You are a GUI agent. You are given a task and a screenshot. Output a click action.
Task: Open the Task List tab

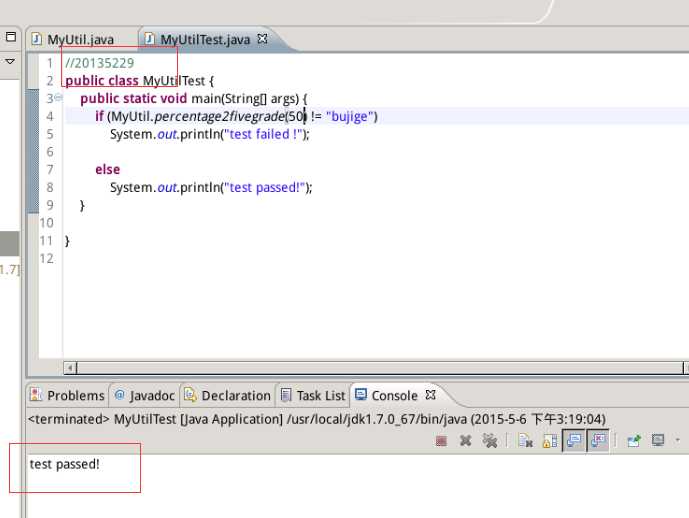pyautogui.click(x=313, y=395)
